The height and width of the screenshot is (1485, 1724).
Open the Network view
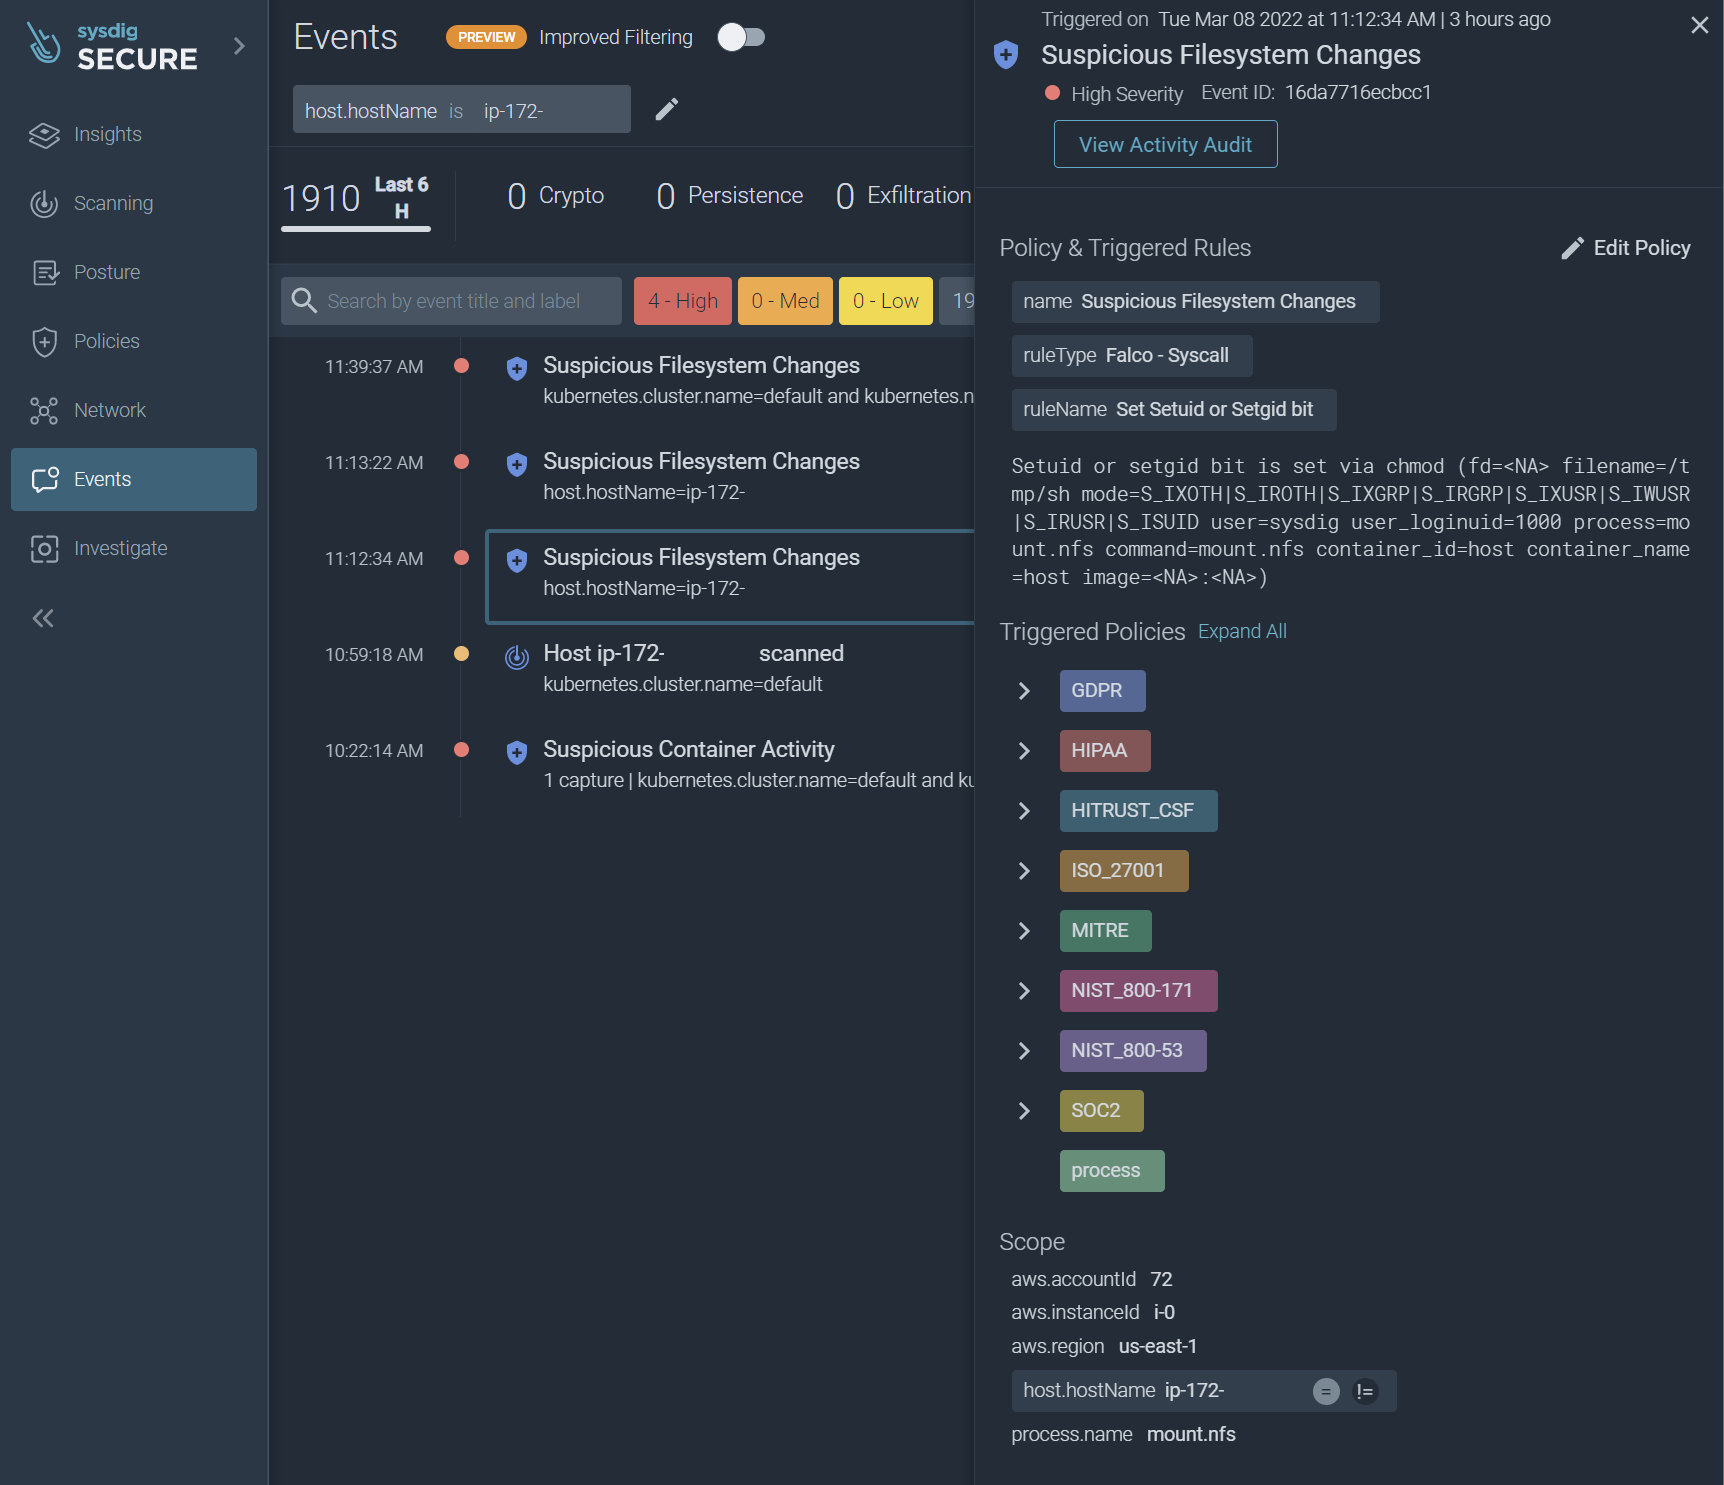pyautogui.click(x=109, y=410)
